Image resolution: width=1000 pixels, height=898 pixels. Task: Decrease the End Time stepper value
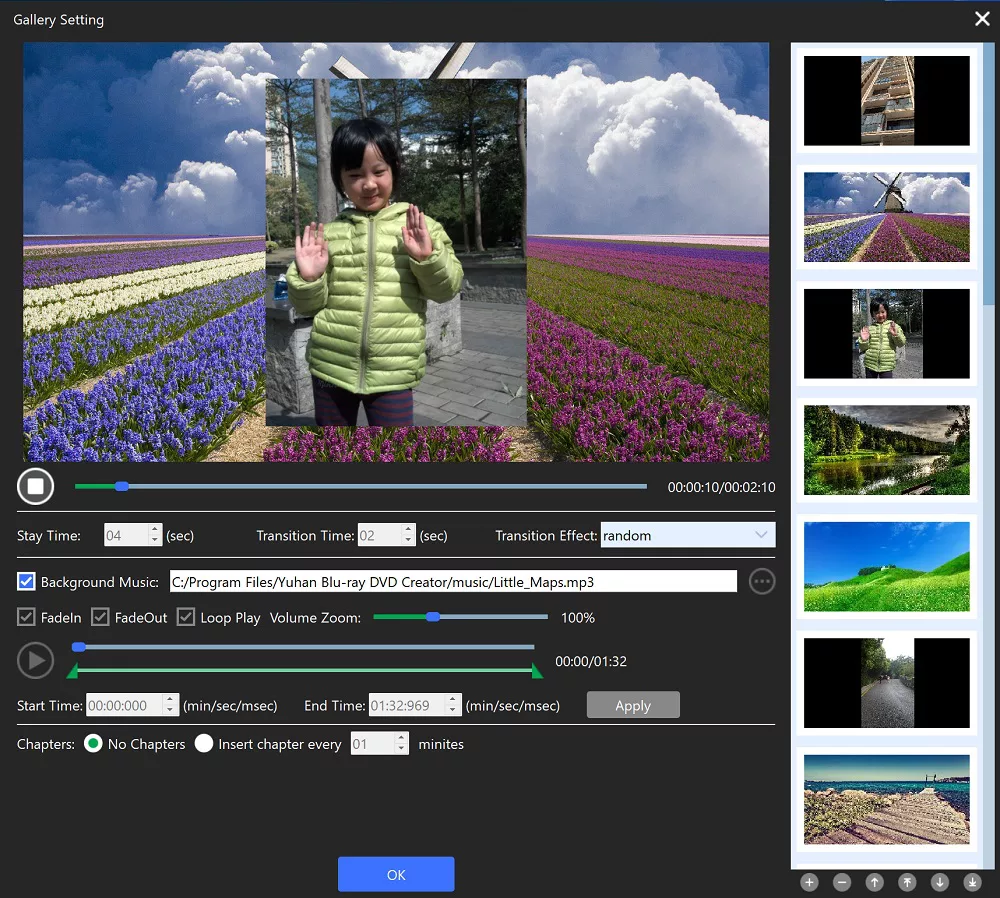pyautogui.click(x=453, y=711)
